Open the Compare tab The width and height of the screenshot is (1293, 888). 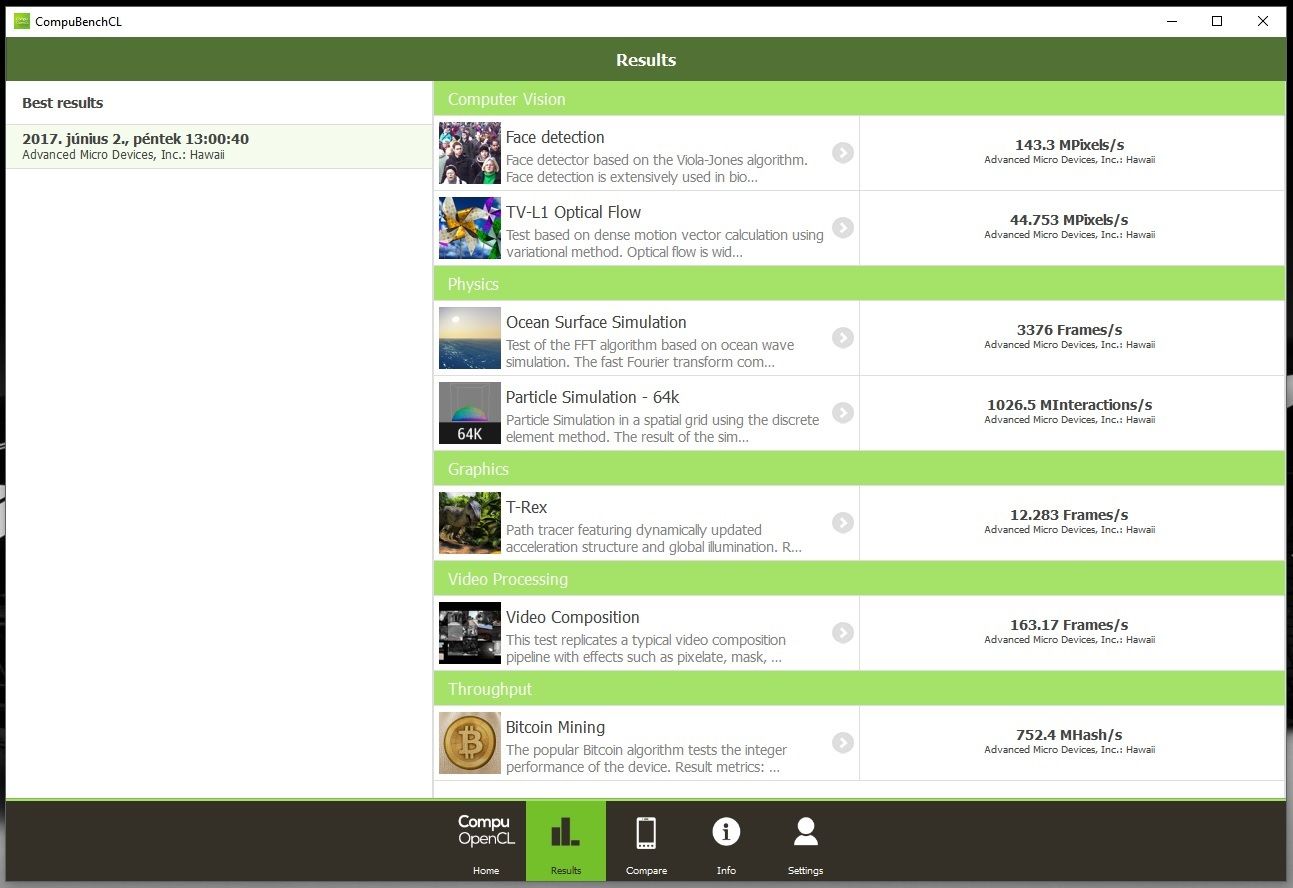click(646, 841)
